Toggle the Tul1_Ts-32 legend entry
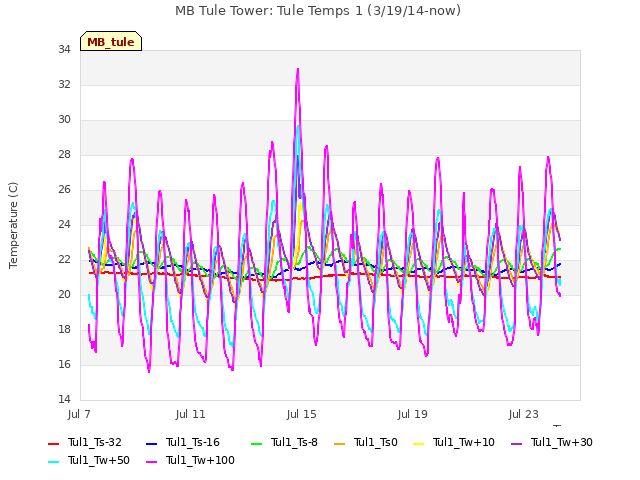 (85, 442)
